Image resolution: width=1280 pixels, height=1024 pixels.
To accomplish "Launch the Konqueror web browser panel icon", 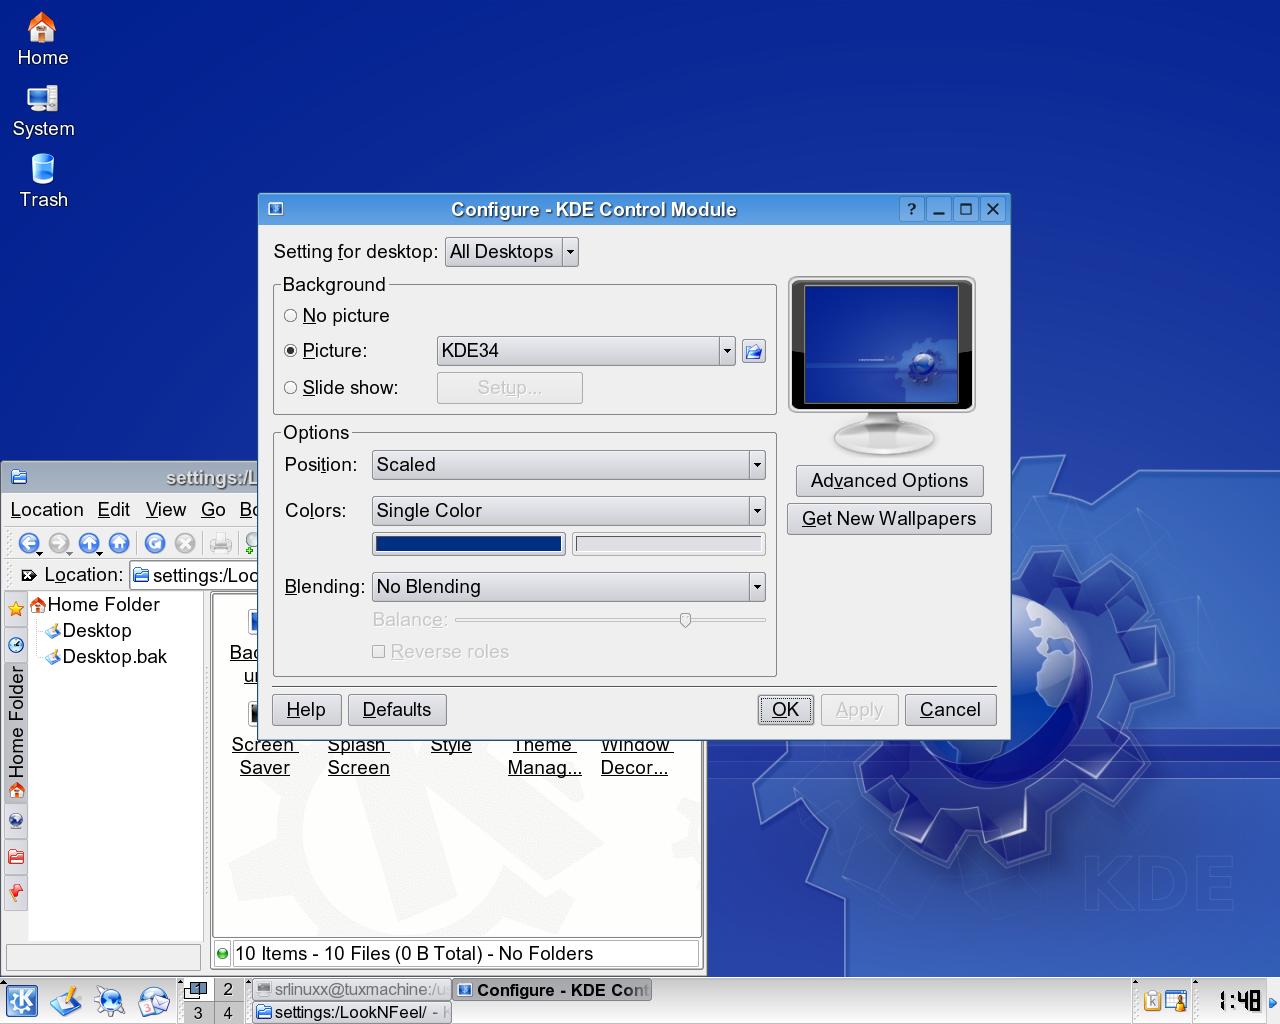I will [110, 1000].
